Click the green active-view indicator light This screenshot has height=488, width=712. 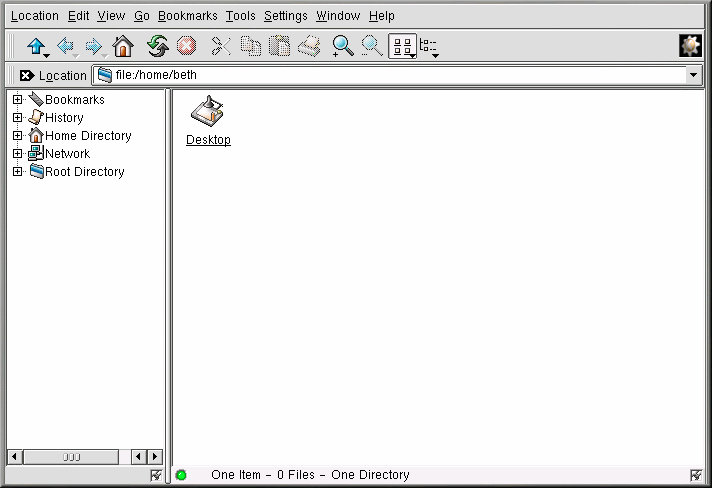click(181, 475)
